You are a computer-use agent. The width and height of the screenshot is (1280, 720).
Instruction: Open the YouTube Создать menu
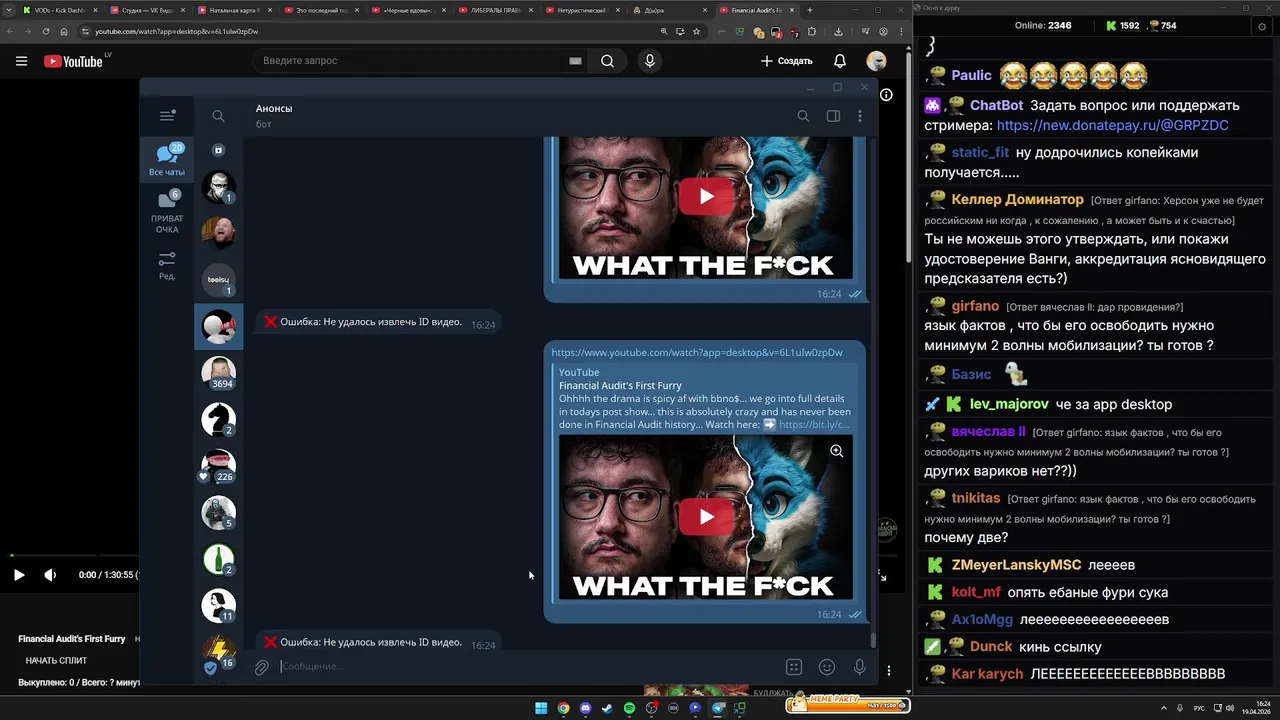(787, 61)
